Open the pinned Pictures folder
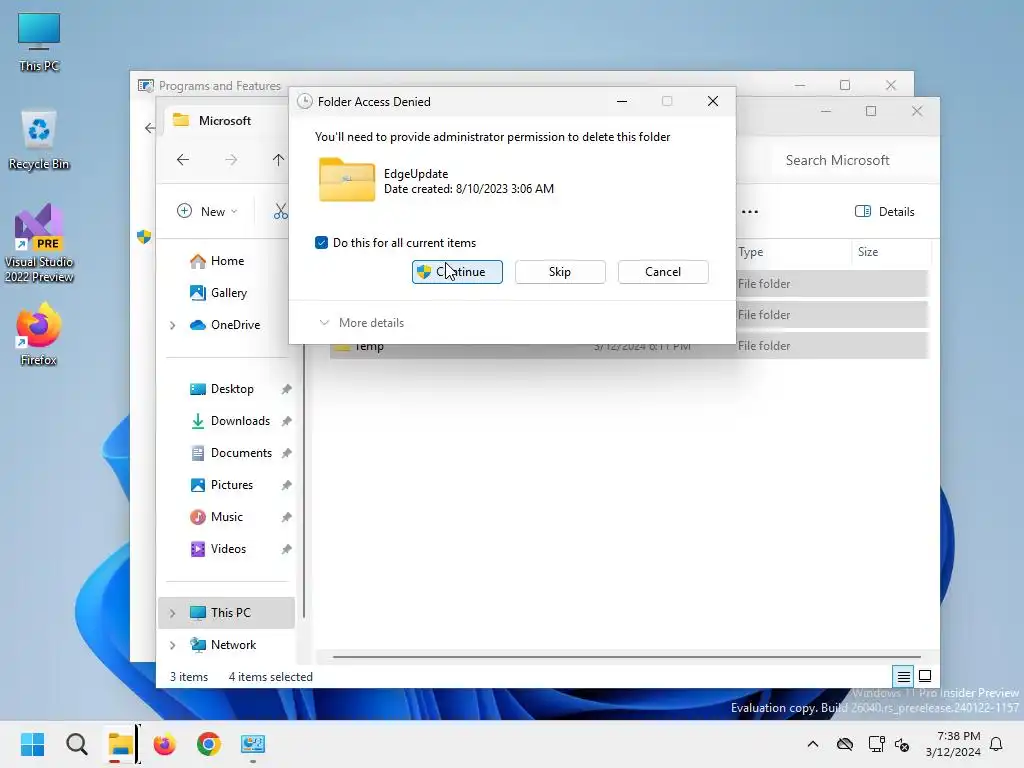The width and height of the screenshot is (1024, 768). pos(231,485)
